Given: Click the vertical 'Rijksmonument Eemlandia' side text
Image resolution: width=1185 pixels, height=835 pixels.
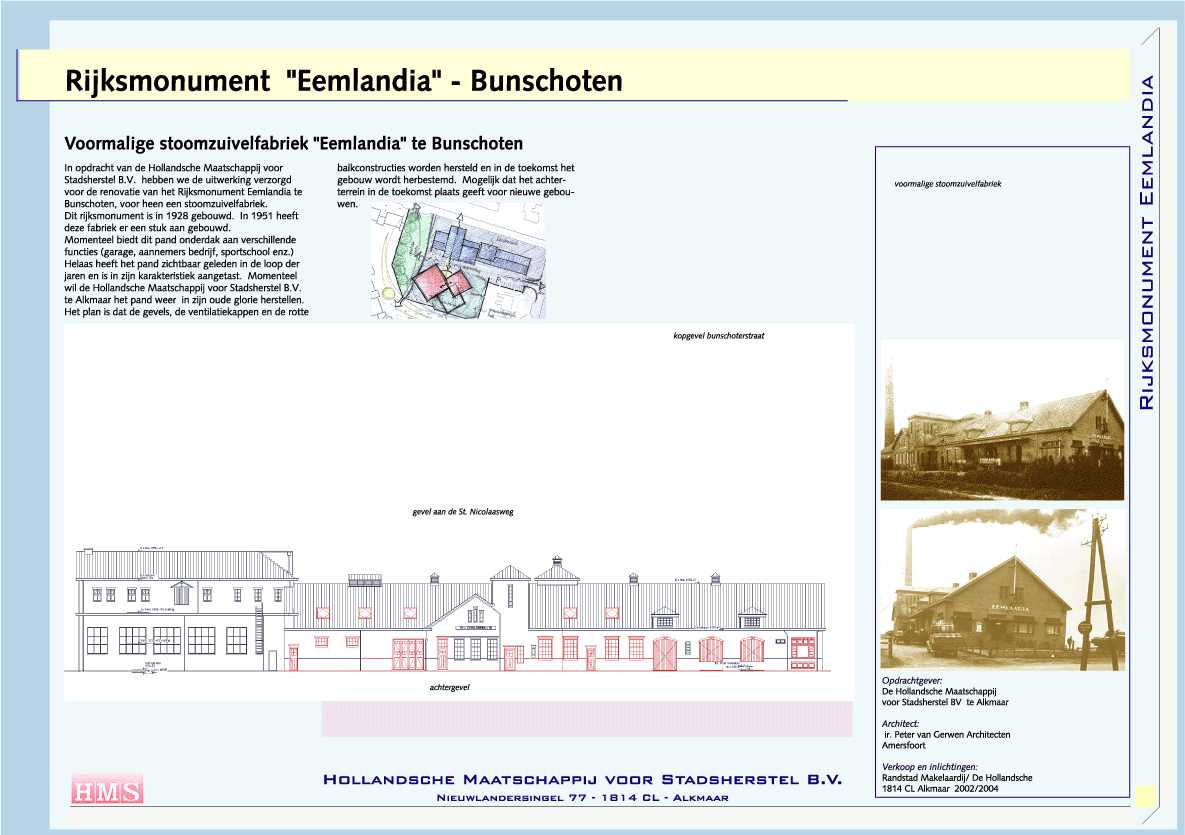Looking at the screenshot, I should 1147,242.
